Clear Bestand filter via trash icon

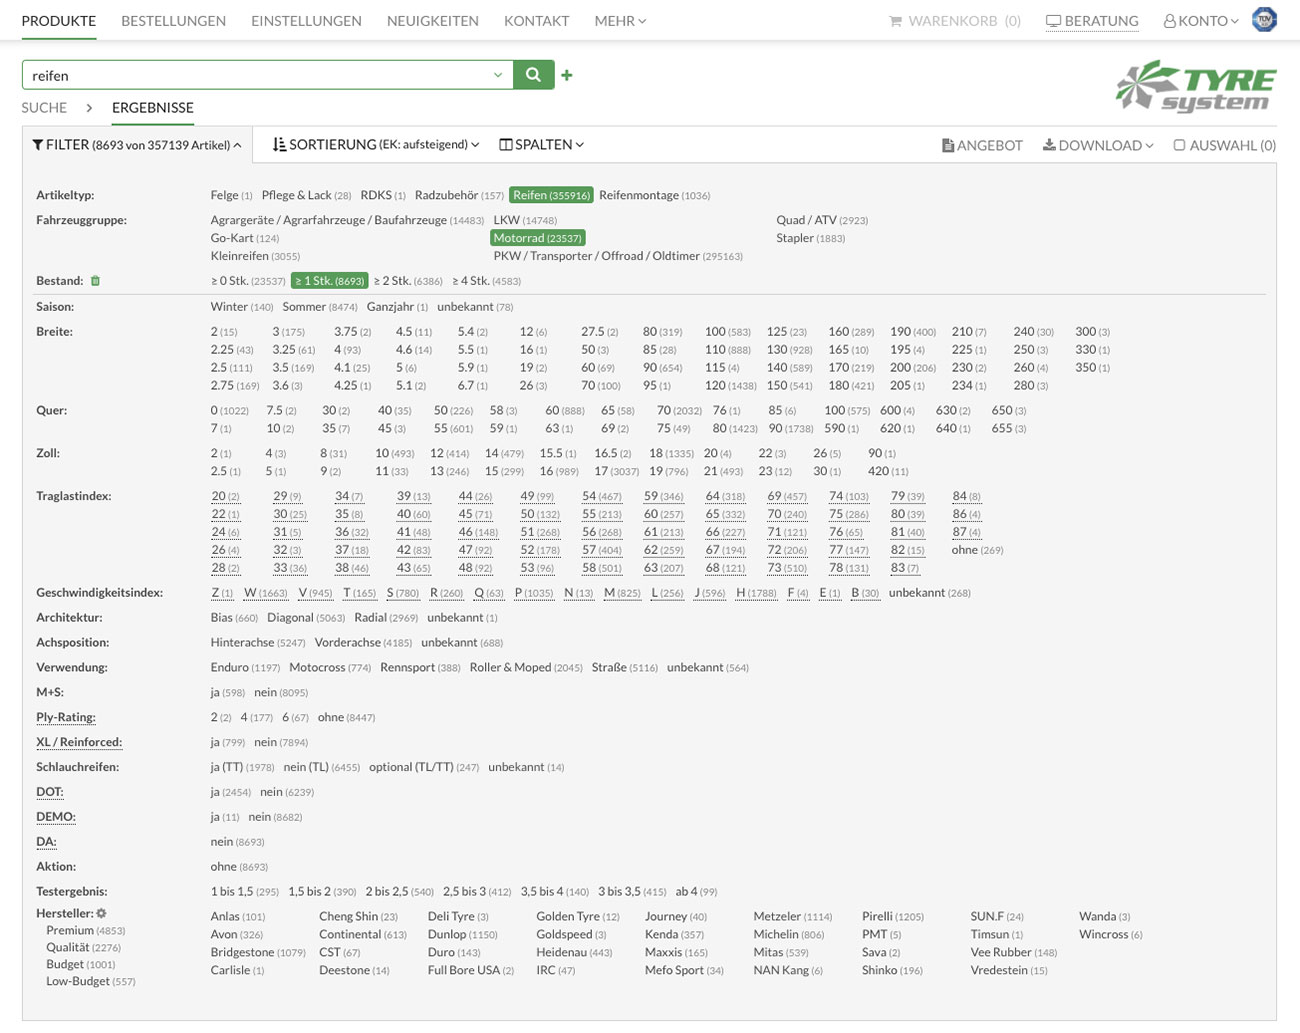(95, 281)
